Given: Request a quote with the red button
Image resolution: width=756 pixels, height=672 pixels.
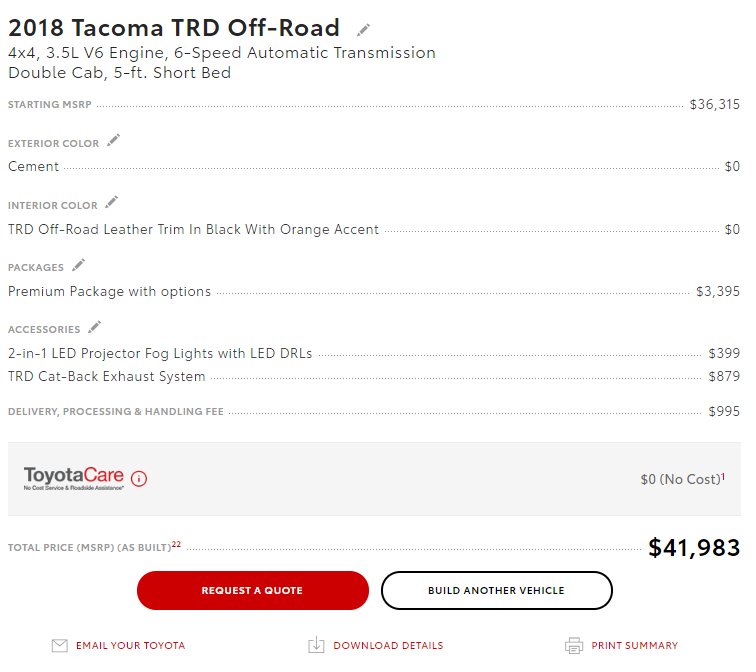Looking at the screenshot, I should pos(253,590).
